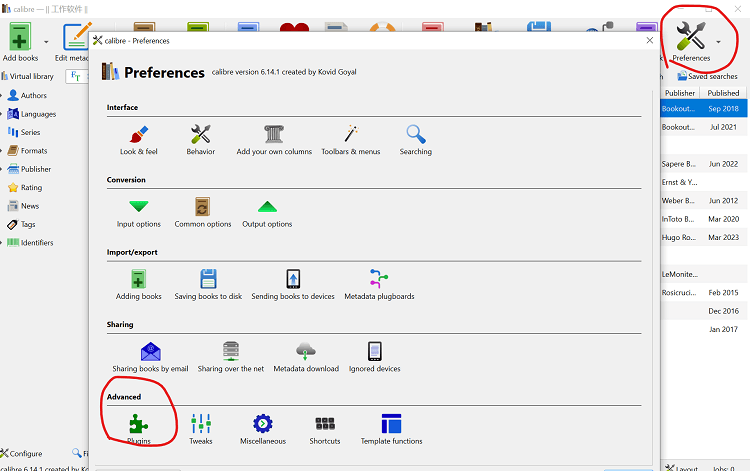This screenshot has height=471, width=750.
Task: Select the Sapere B... Jun 2022 row
Action: tap(704, 164)
